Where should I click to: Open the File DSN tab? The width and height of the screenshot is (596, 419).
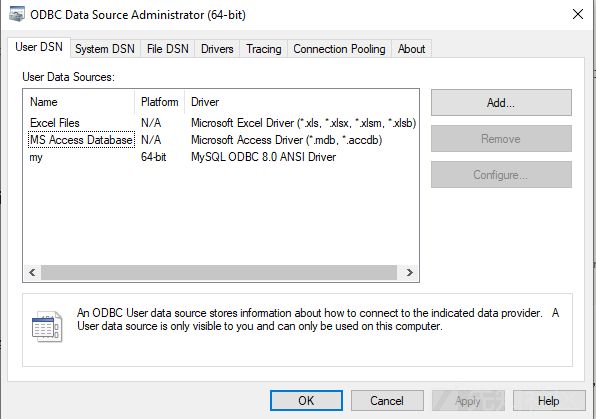(x=168, y=49)
